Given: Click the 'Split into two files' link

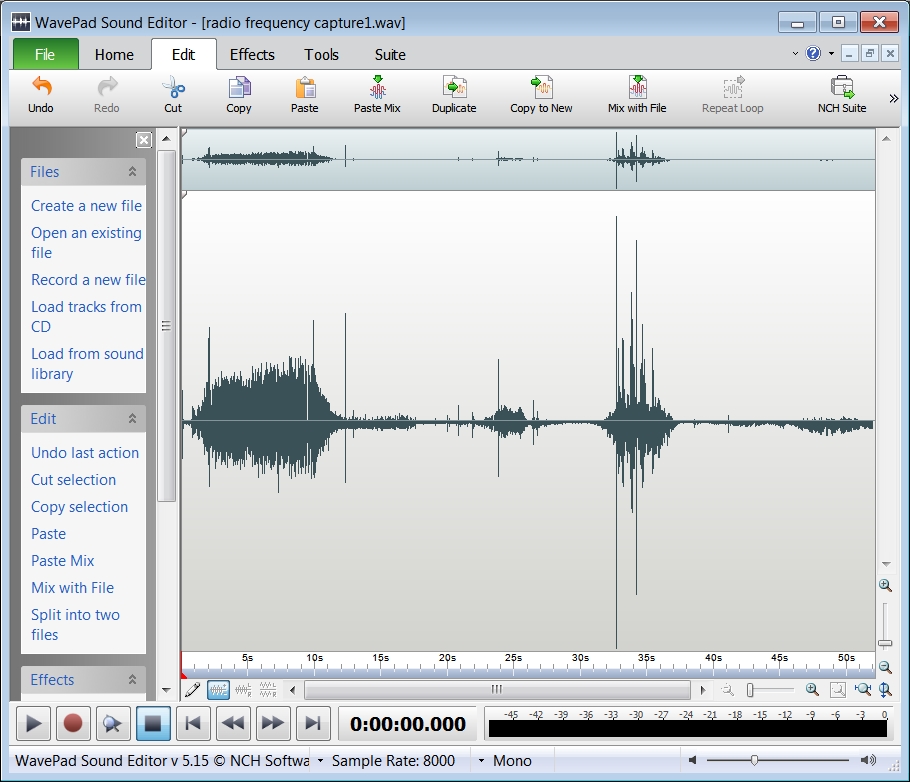Looking at the screenshot, I should point(75,625).
